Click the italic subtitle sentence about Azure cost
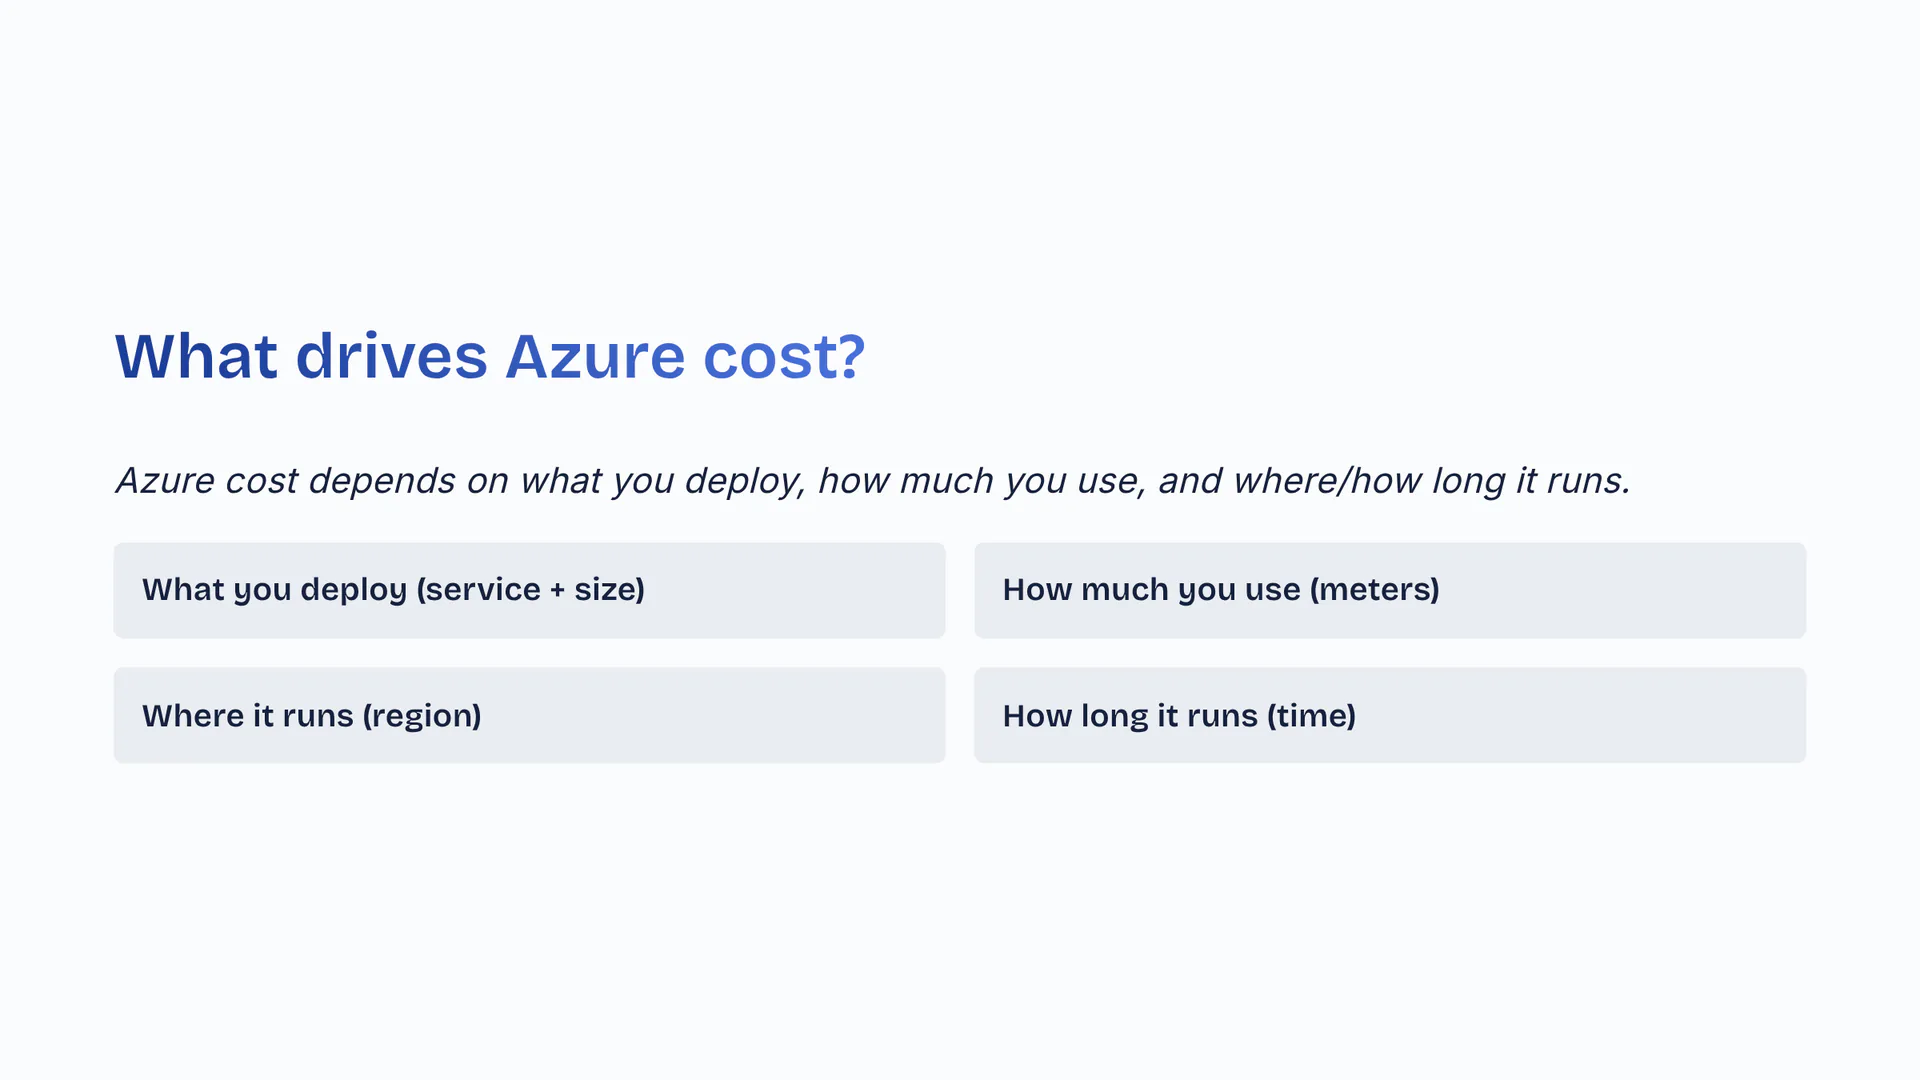The width and height of the screenshot is (1920, 1080). point(872,481)
